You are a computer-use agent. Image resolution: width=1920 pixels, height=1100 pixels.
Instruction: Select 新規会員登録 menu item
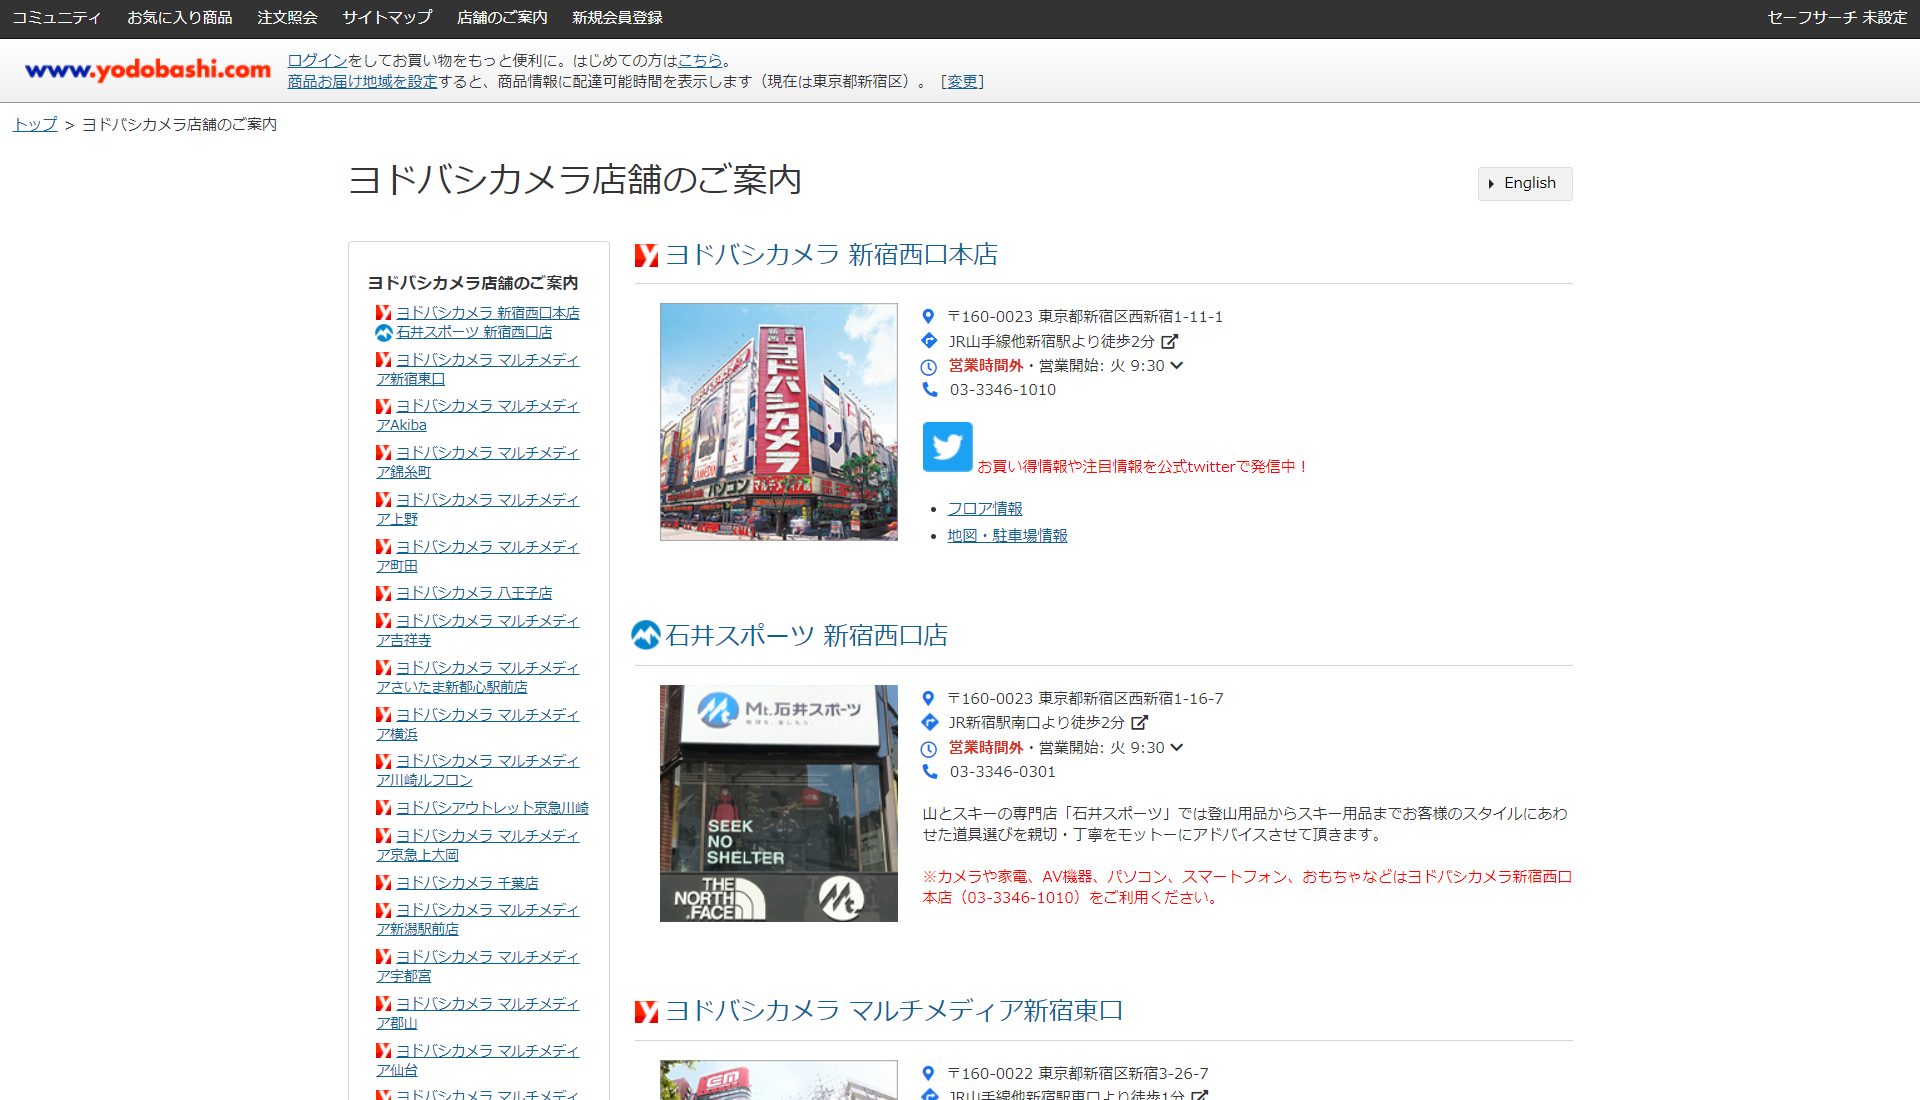point(617,18)
